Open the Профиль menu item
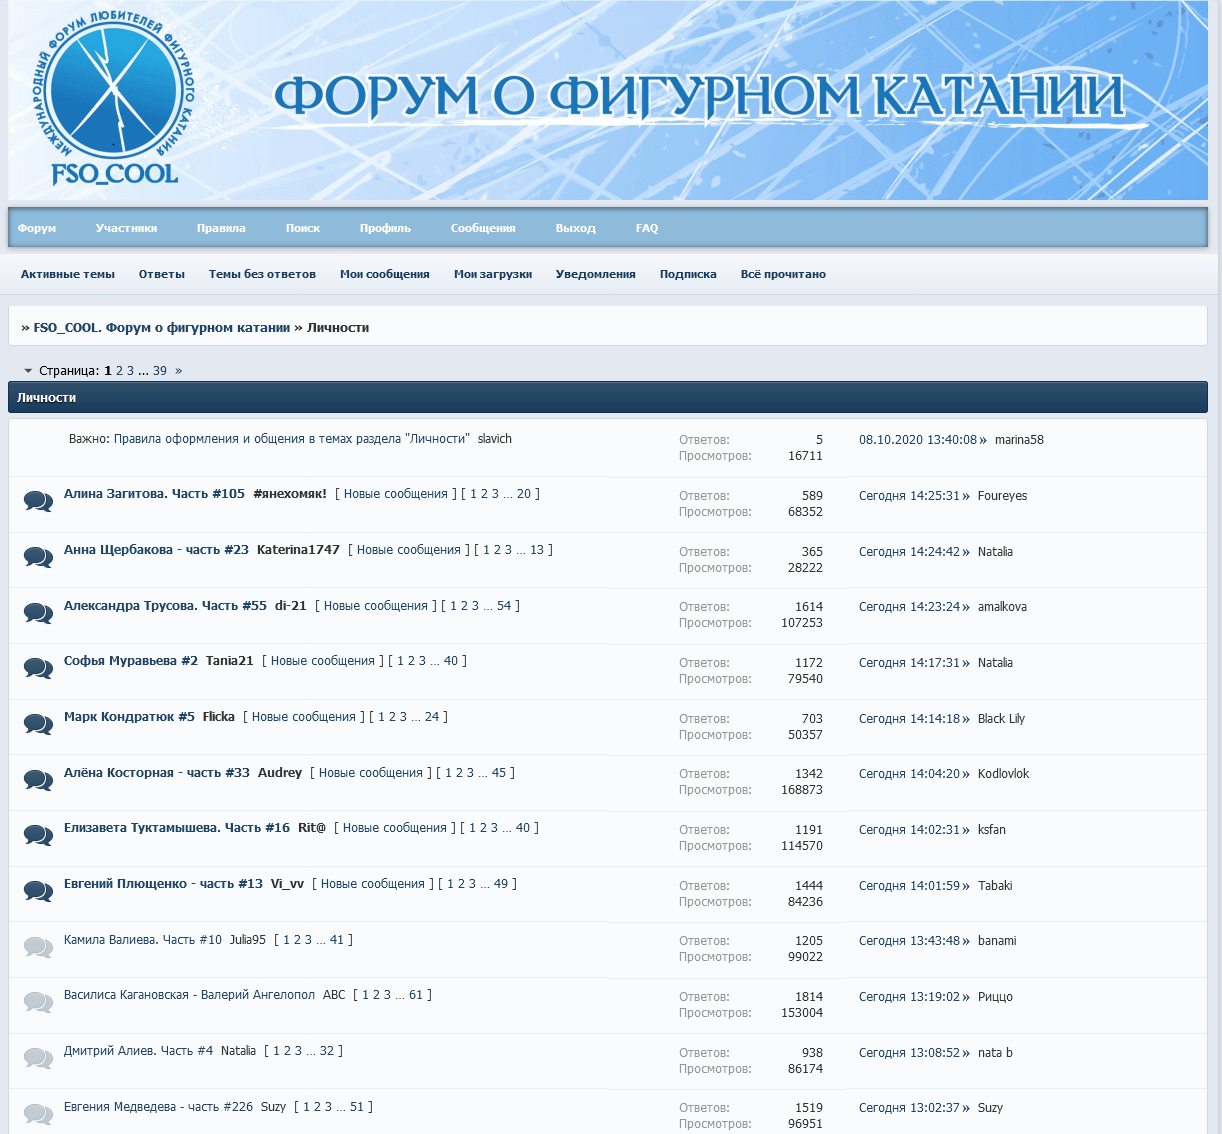1222x1134 pixels. pos(385,228)
